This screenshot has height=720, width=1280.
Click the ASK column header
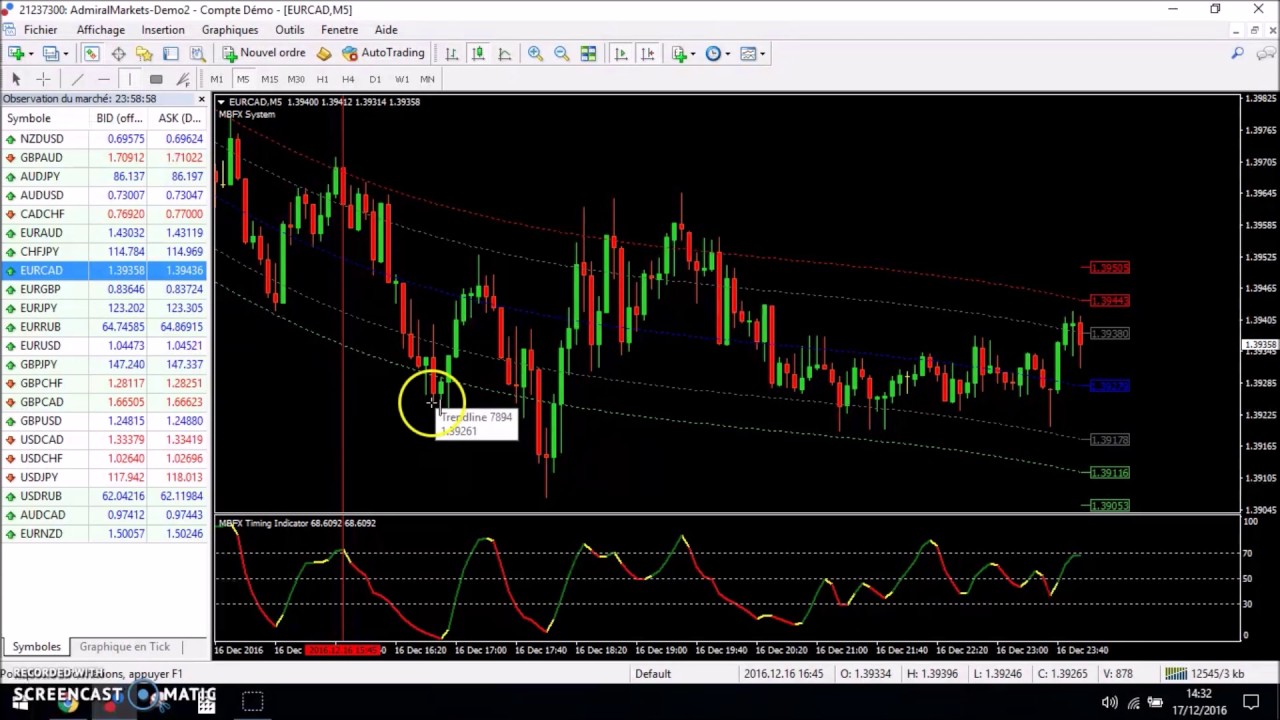(179, 118)
